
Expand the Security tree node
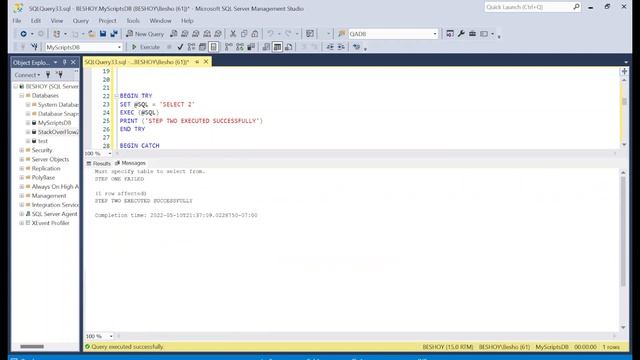click(x=22, y=150)
